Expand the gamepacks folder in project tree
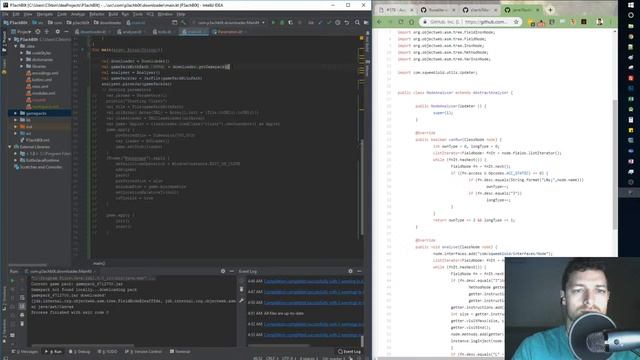The width and height of the screenshot is (640, 360). pos(16,113)
